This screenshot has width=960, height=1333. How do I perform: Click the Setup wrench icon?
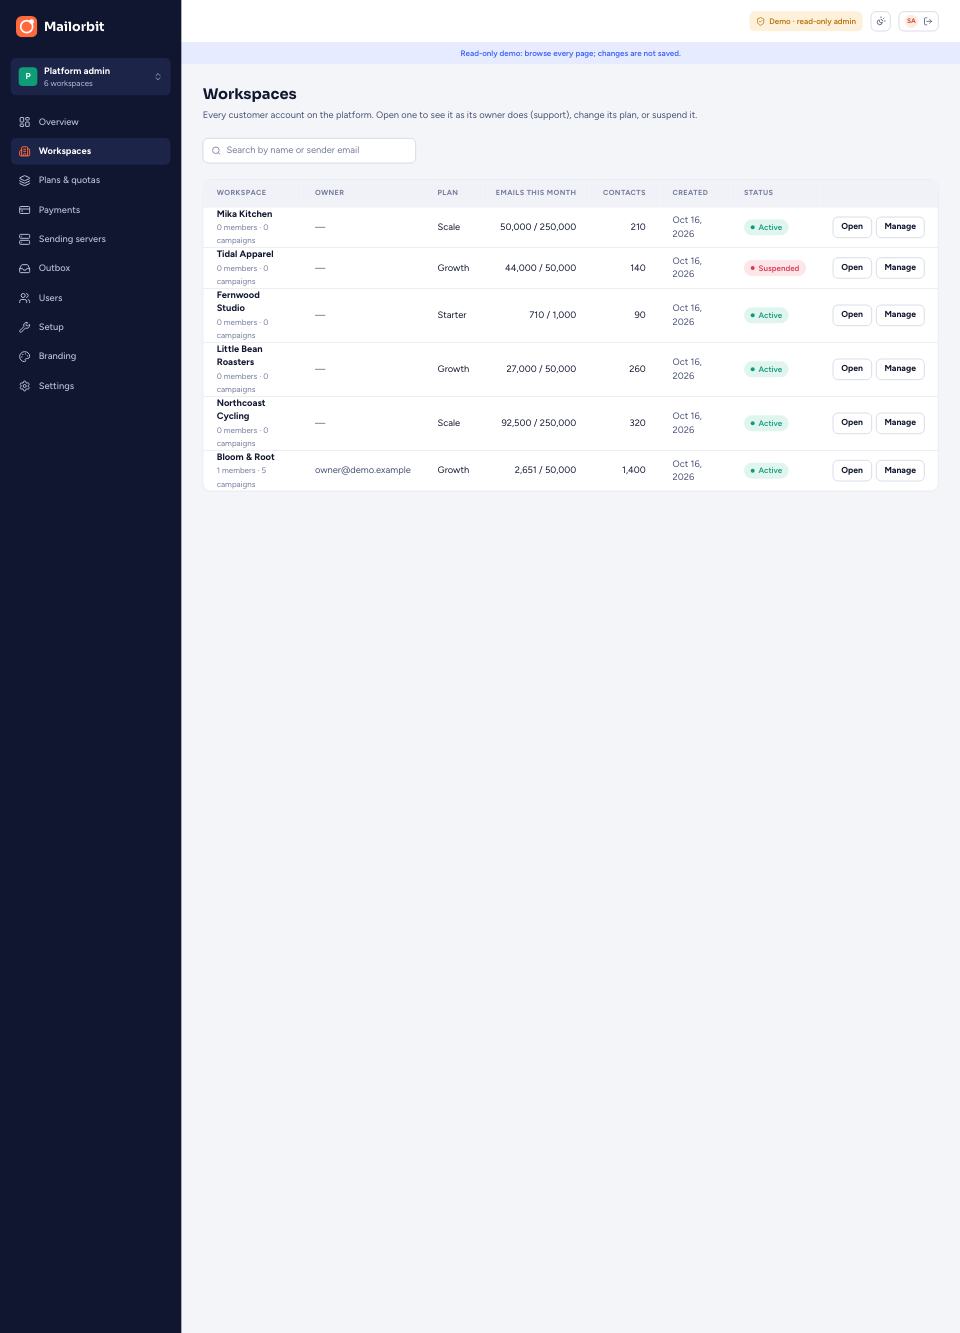25,327
